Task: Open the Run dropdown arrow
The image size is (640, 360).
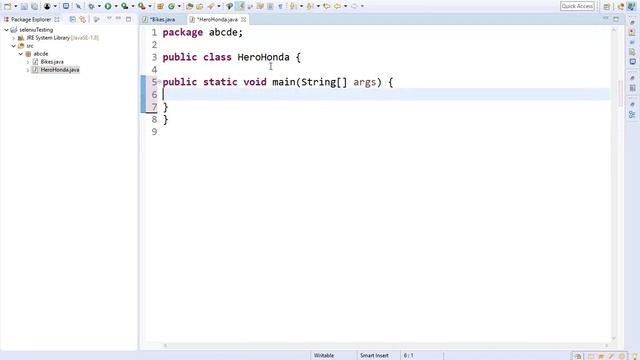Action: [116, 6]
